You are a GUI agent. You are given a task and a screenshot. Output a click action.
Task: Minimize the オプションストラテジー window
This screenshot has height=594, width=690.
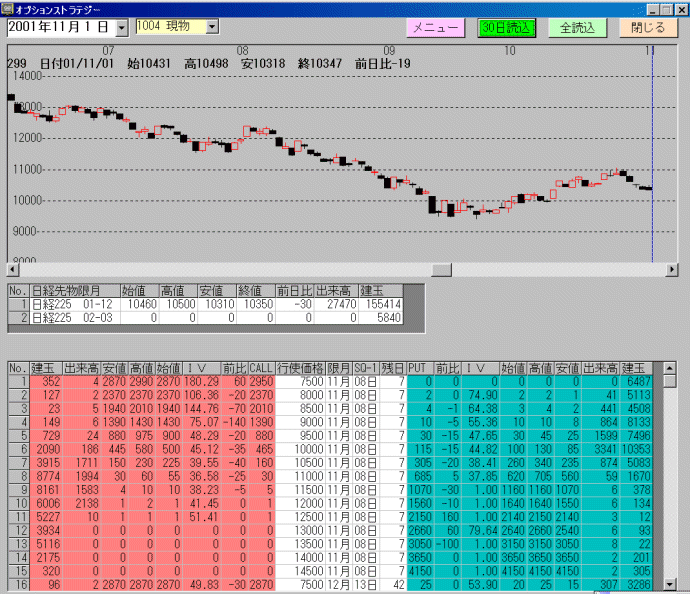click(653, 9)
